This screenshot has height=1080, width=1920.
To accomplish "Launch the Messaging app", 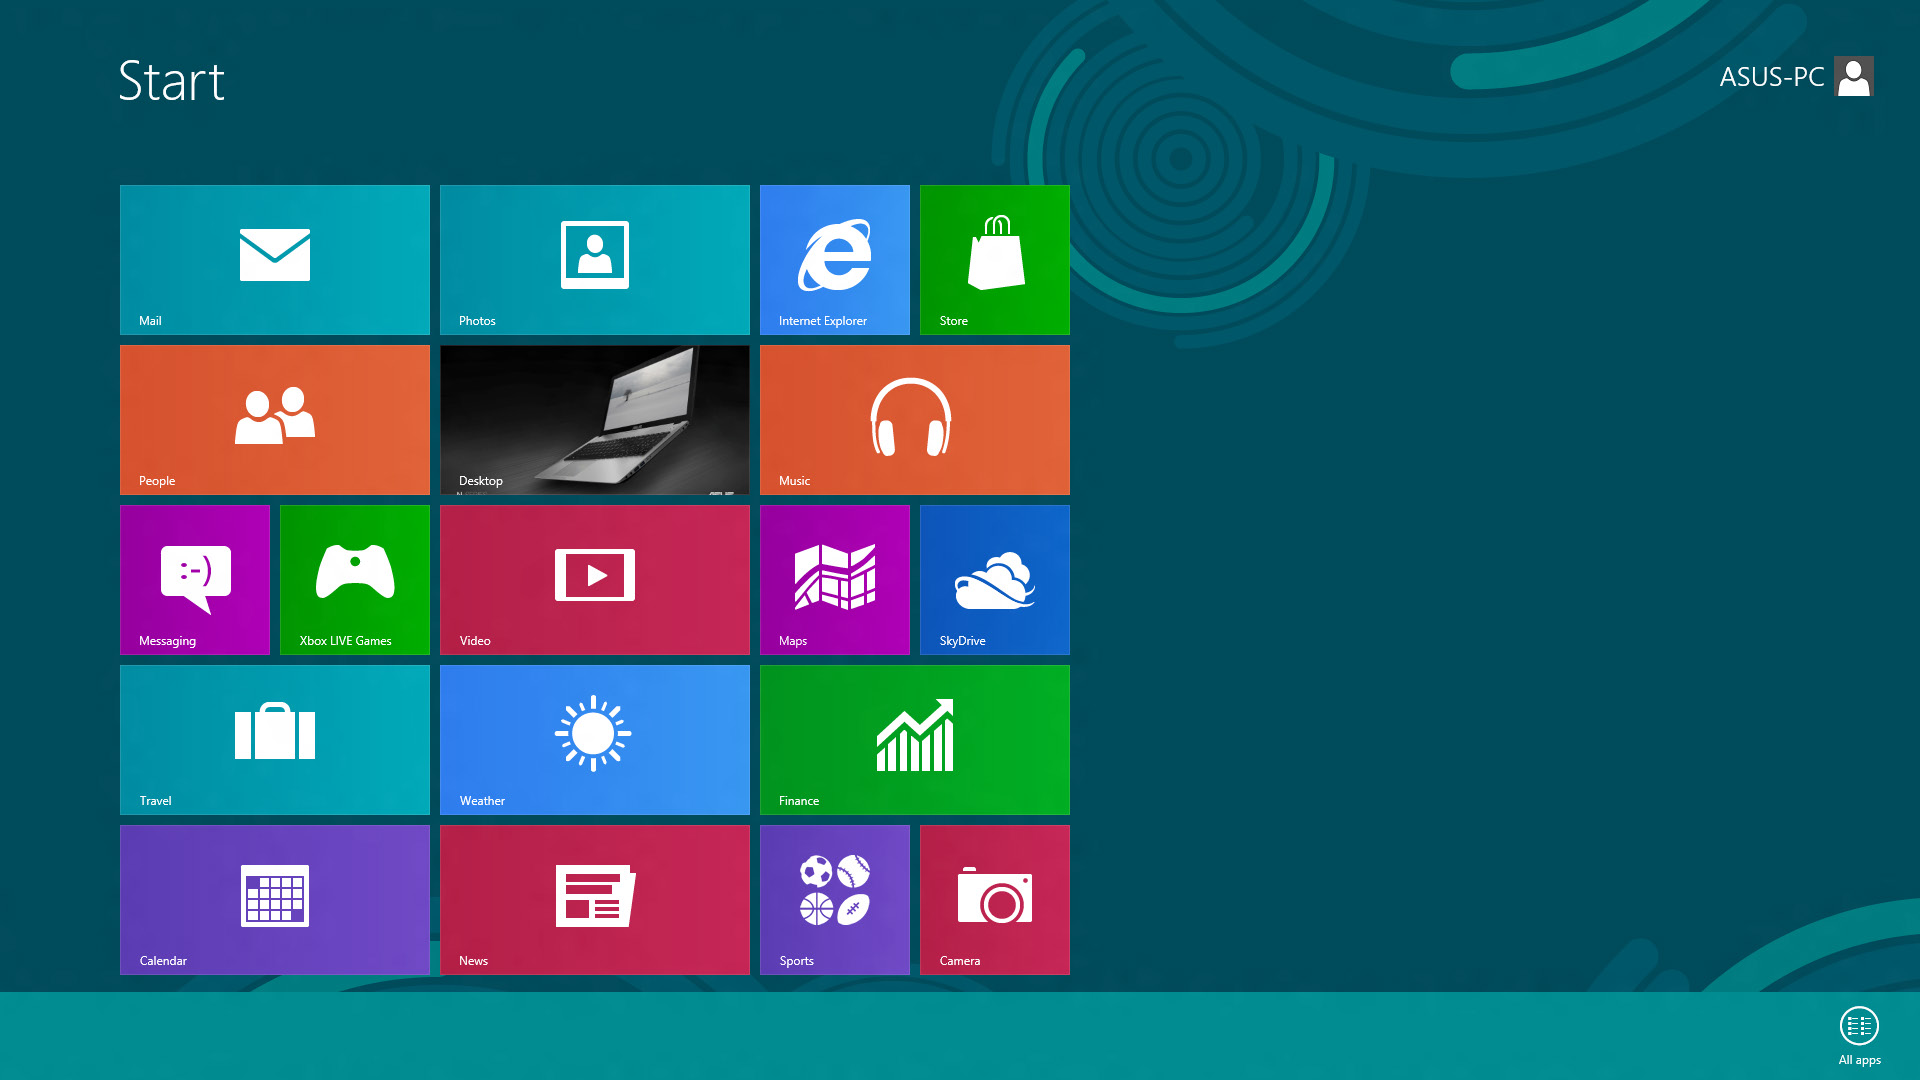I will (x=194, y=579).
